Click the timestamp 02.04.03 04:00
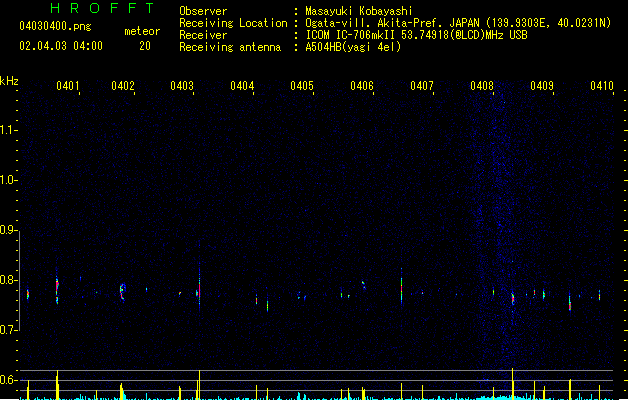 click(61, 46)
